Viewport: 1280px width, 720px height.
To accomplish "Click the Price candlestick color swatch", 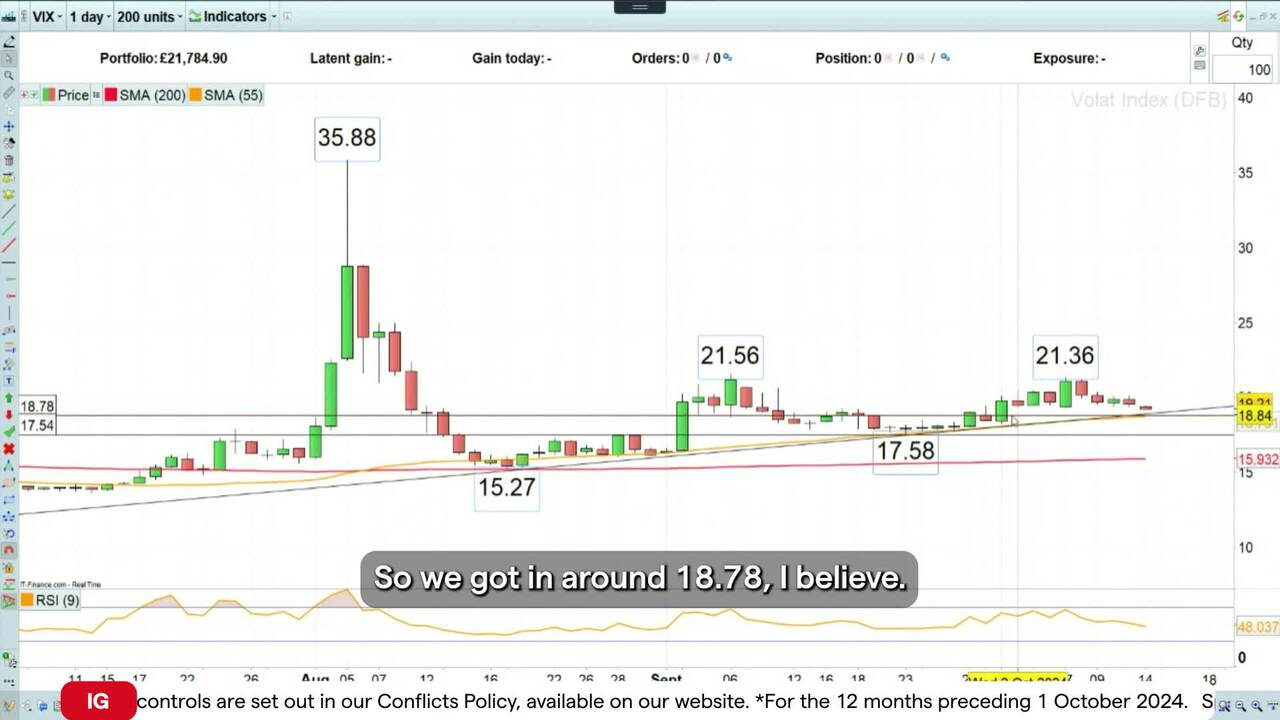I will (48, 95).
